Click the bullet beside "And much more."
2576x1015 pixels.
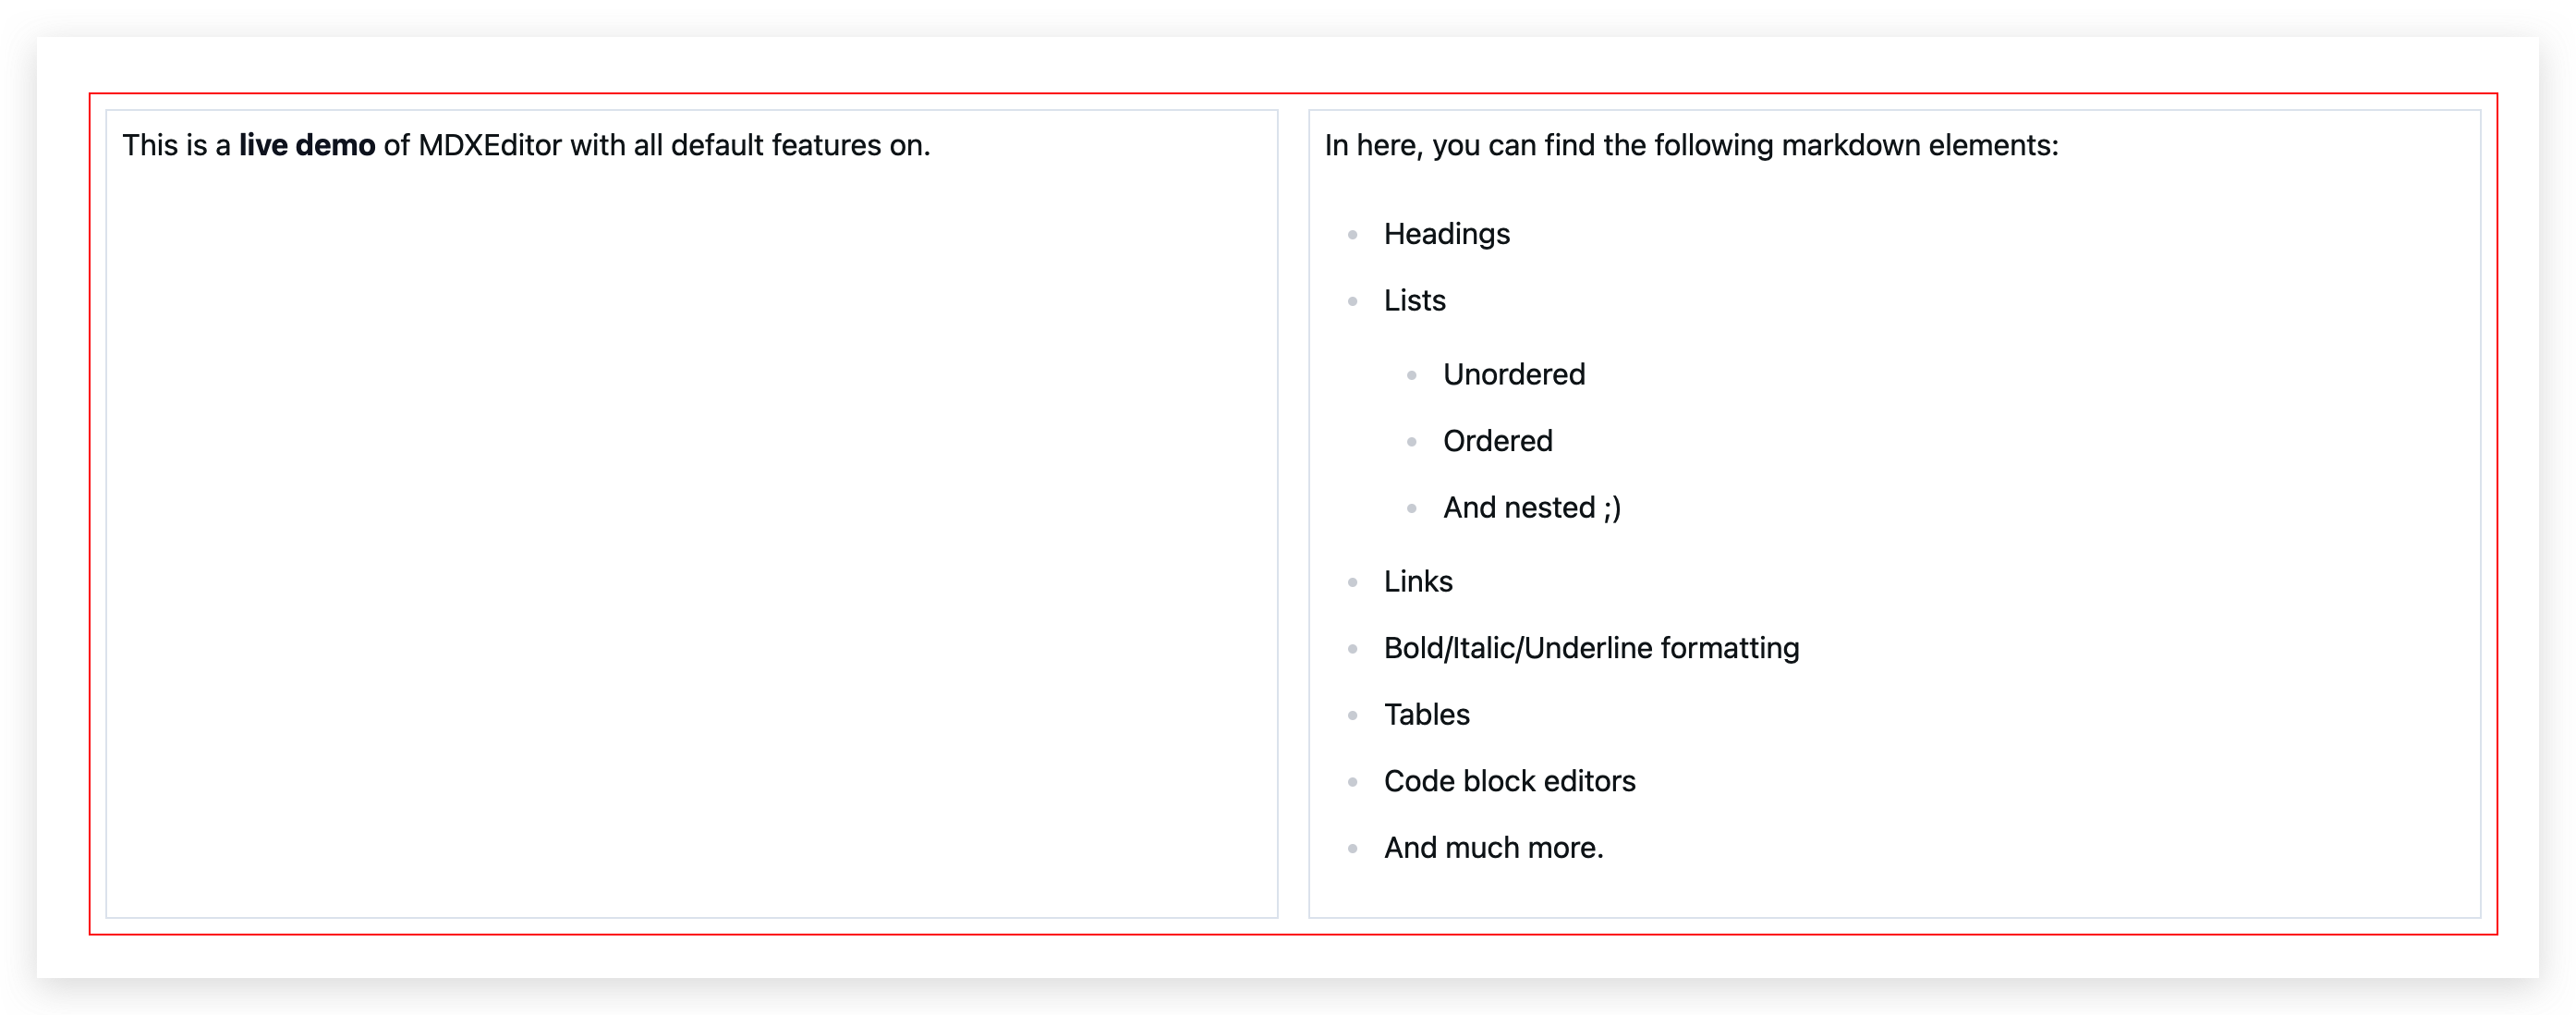point(1352,848)
